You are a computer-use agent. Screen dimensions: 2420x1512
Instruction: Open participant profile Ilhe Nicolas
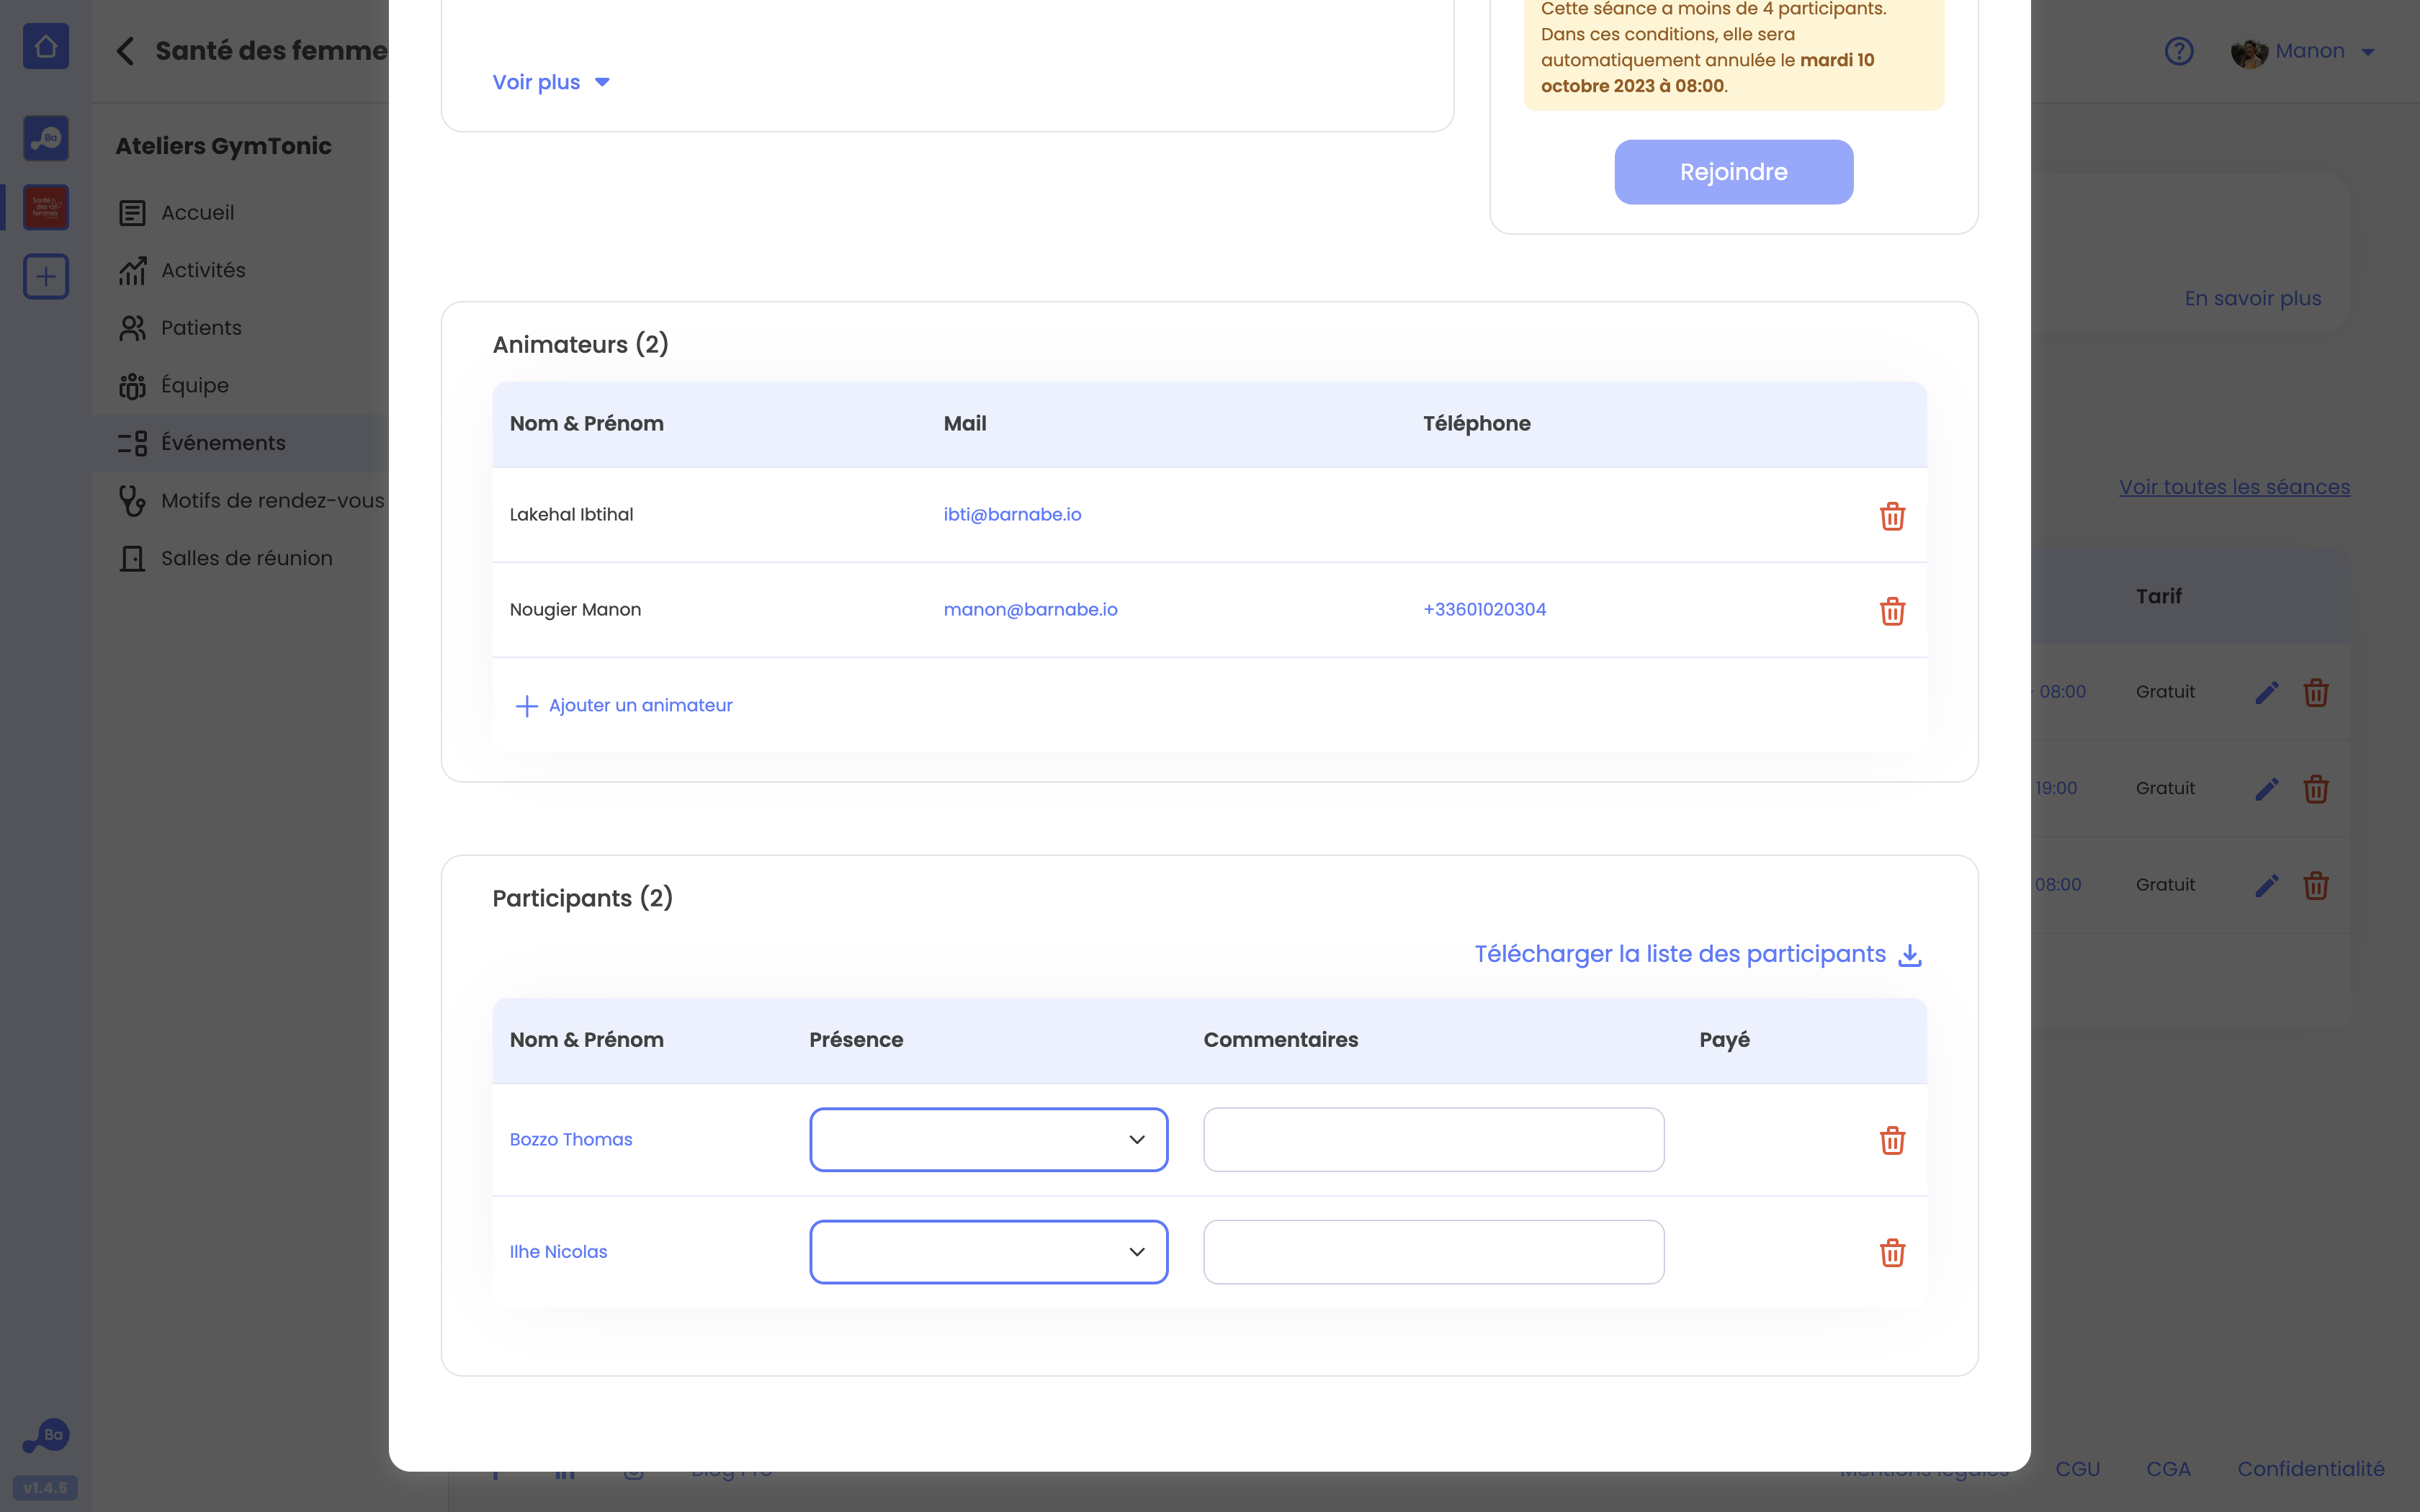pos(558,1252)
